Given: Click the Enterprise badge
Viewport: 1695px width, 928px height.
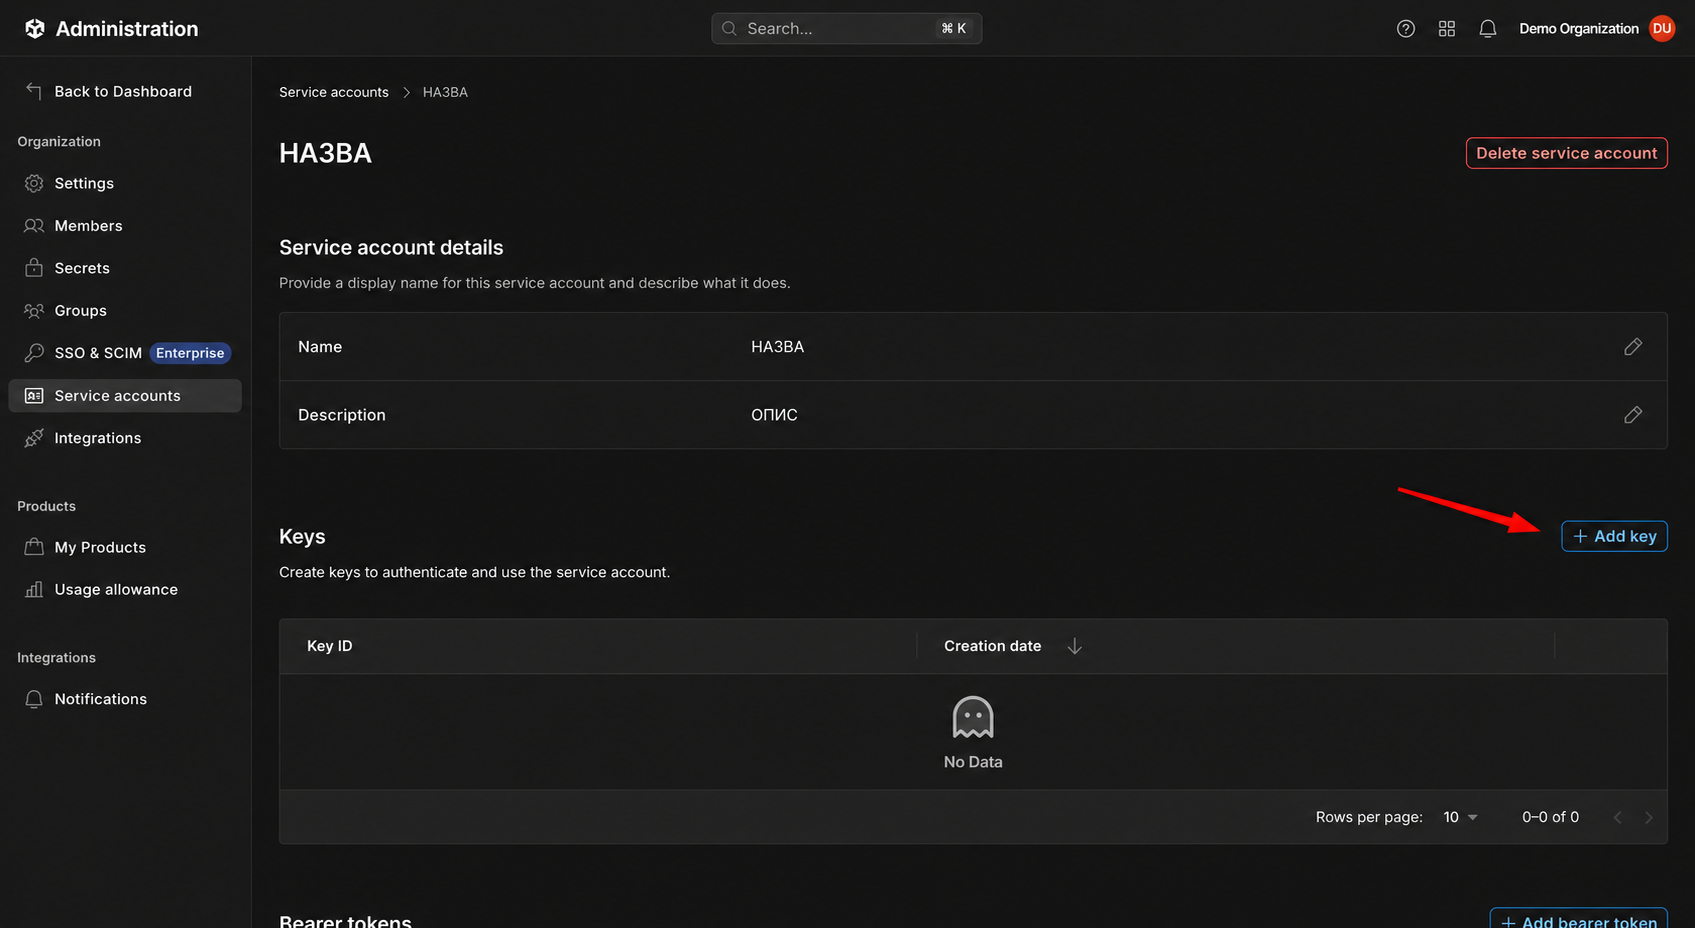Looking at the screenshot, I should (190, 353).
